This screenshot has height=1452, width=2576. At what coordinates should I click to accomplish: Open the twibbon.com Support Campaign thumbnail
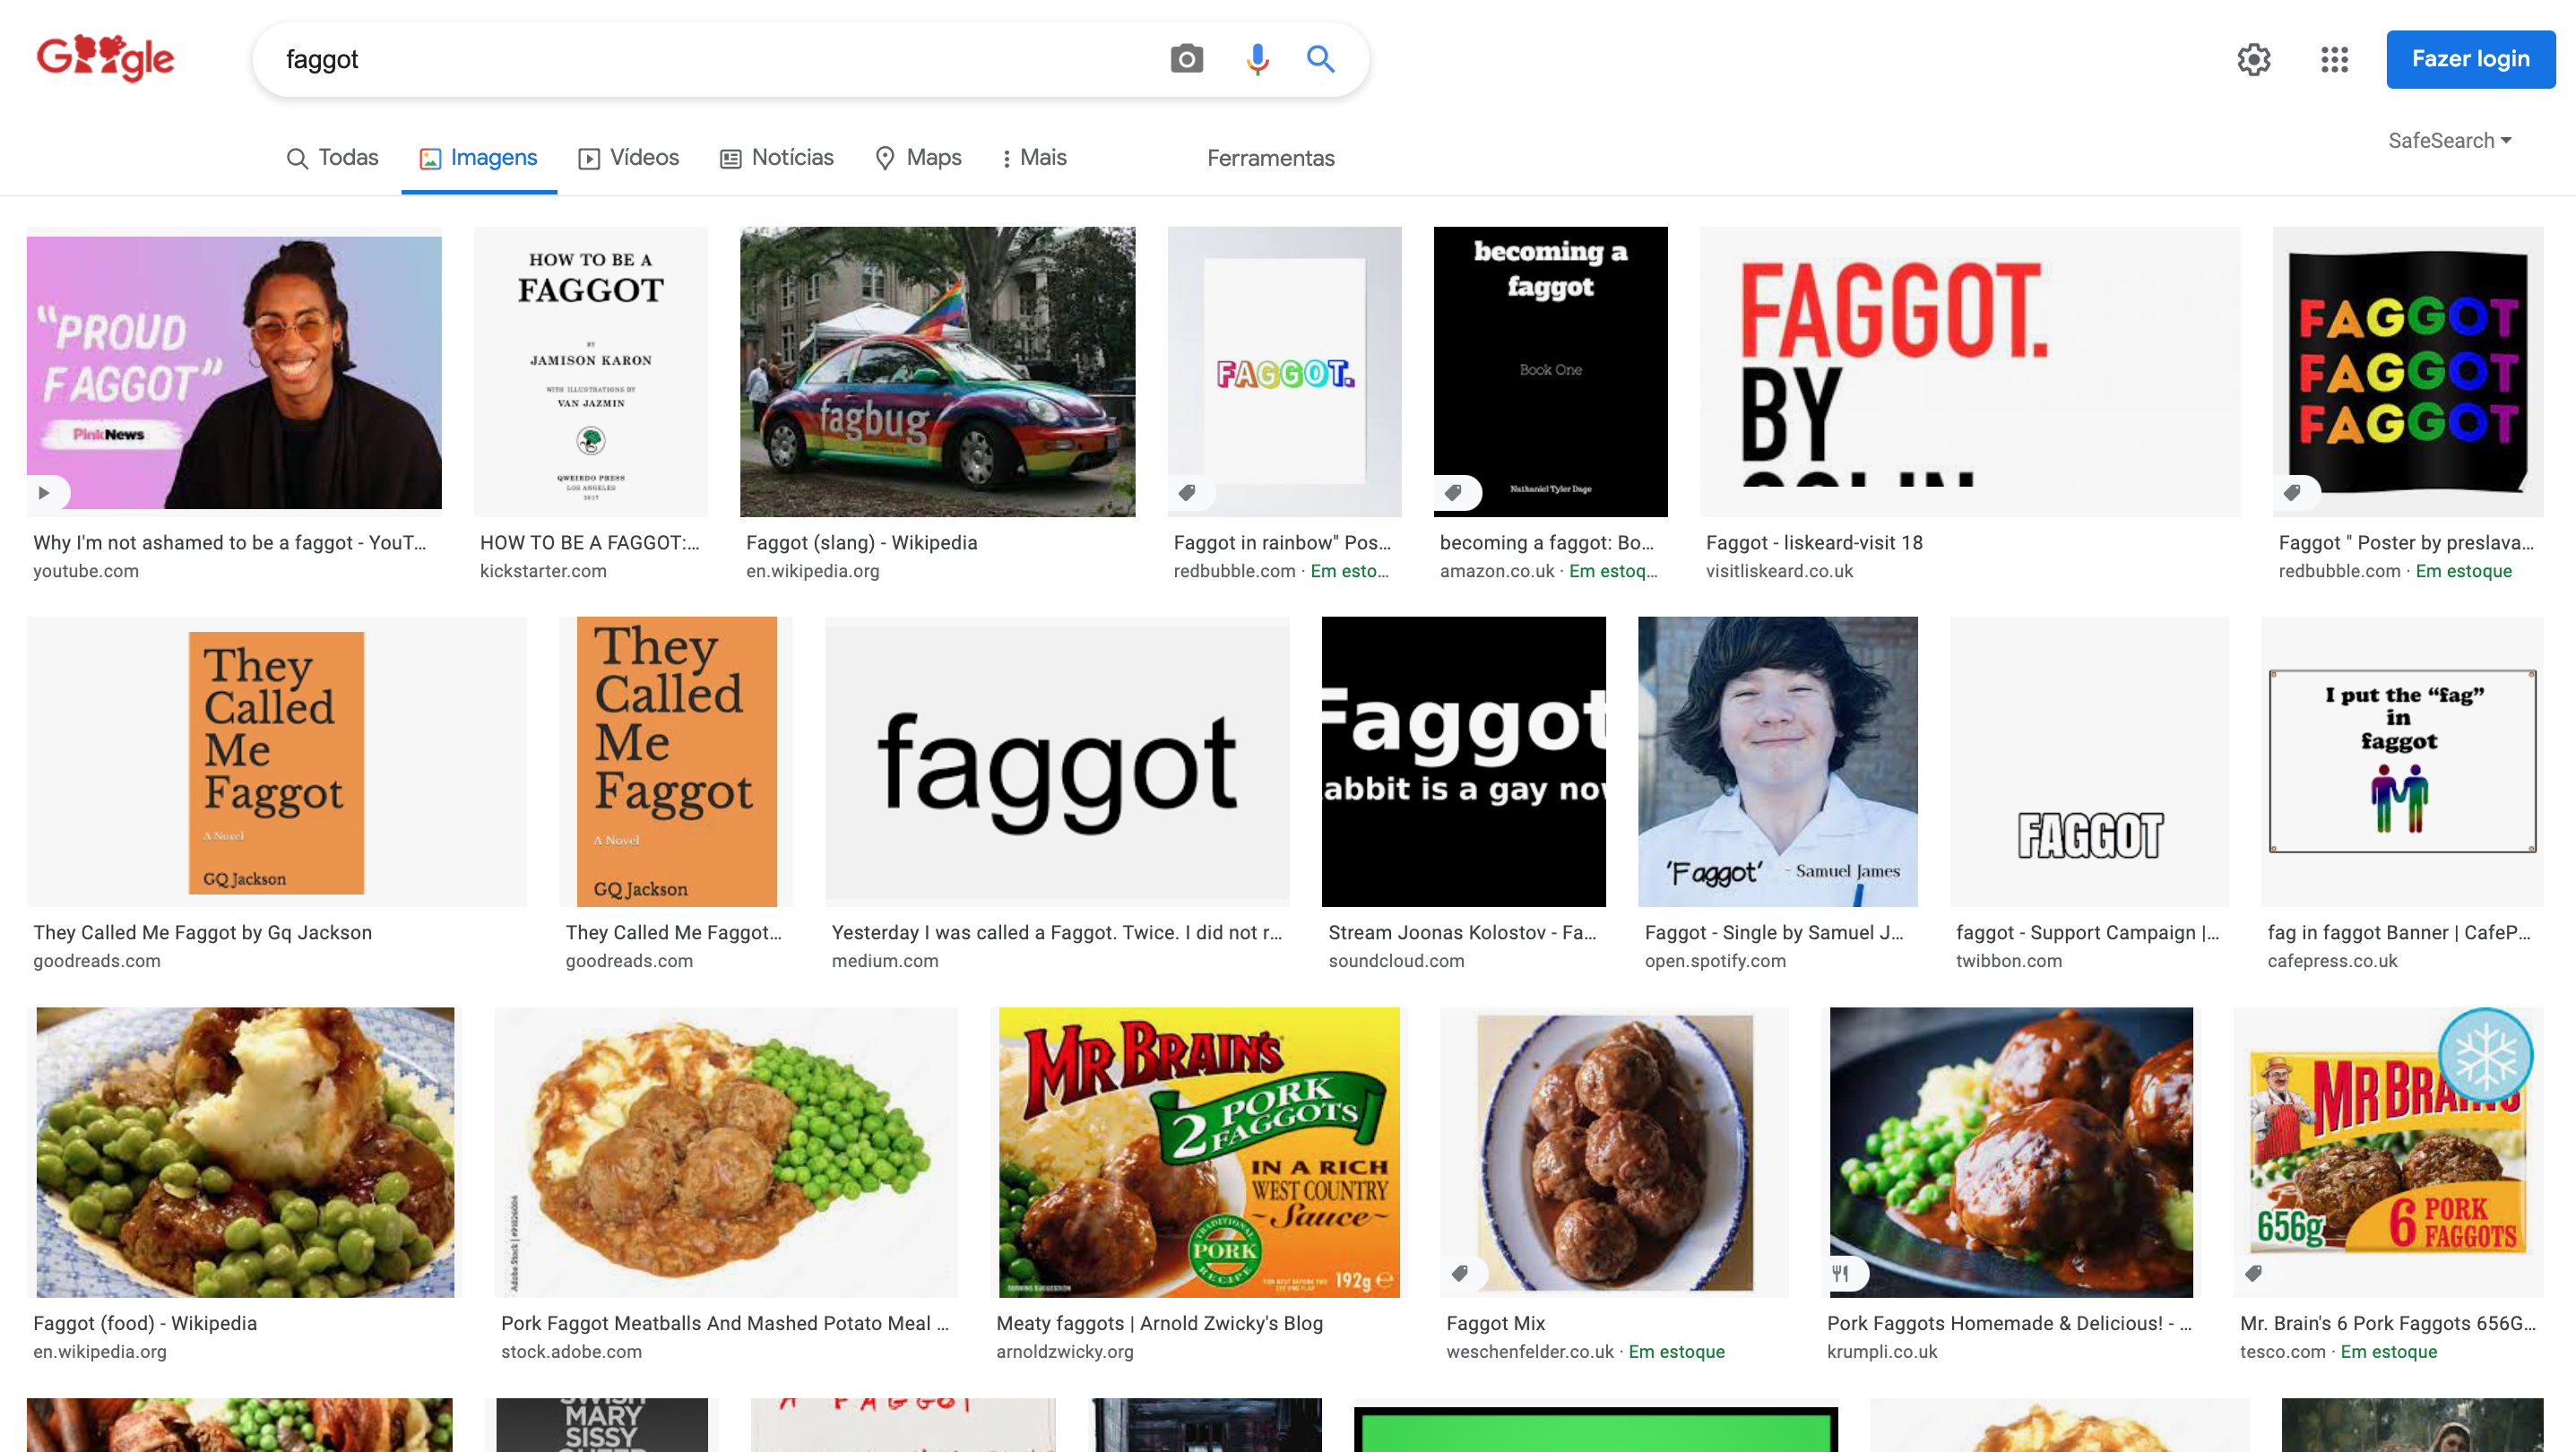tap(2088, 762)
